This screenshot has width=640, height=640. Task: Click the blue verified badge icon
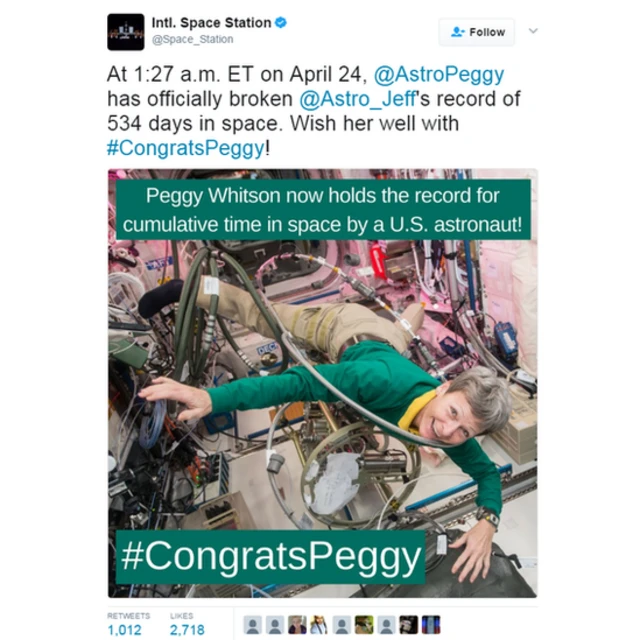[x=280, y=22]
